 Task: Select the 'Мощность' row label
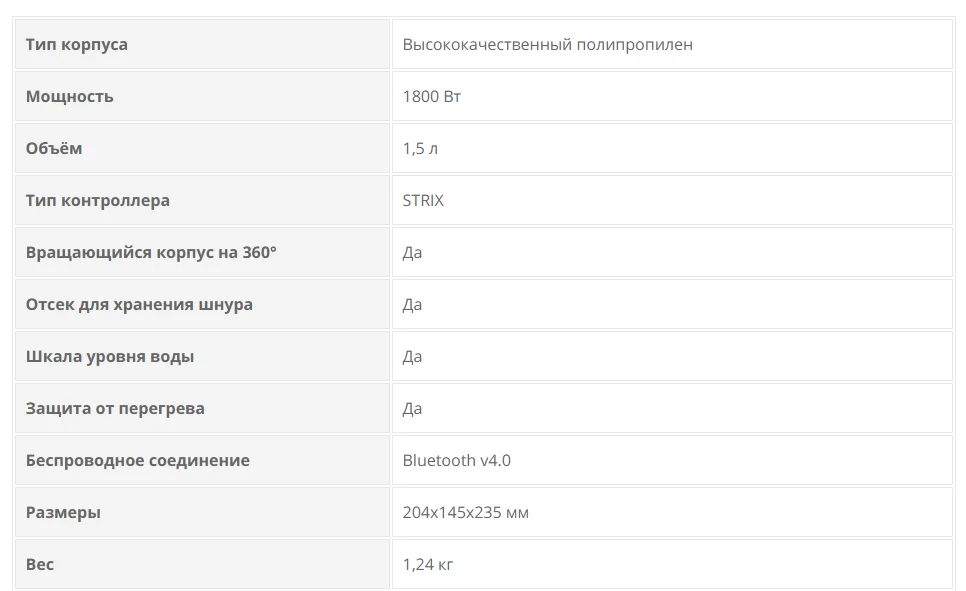[70, 96]
